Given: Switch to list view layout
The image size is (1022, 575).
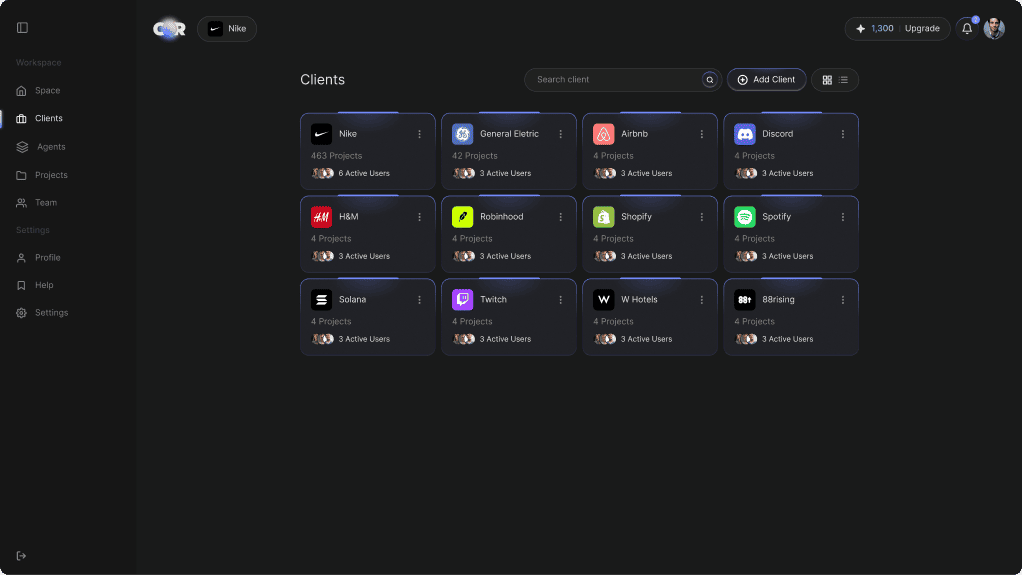Looking at the screenshot, I should coord(844,80).
